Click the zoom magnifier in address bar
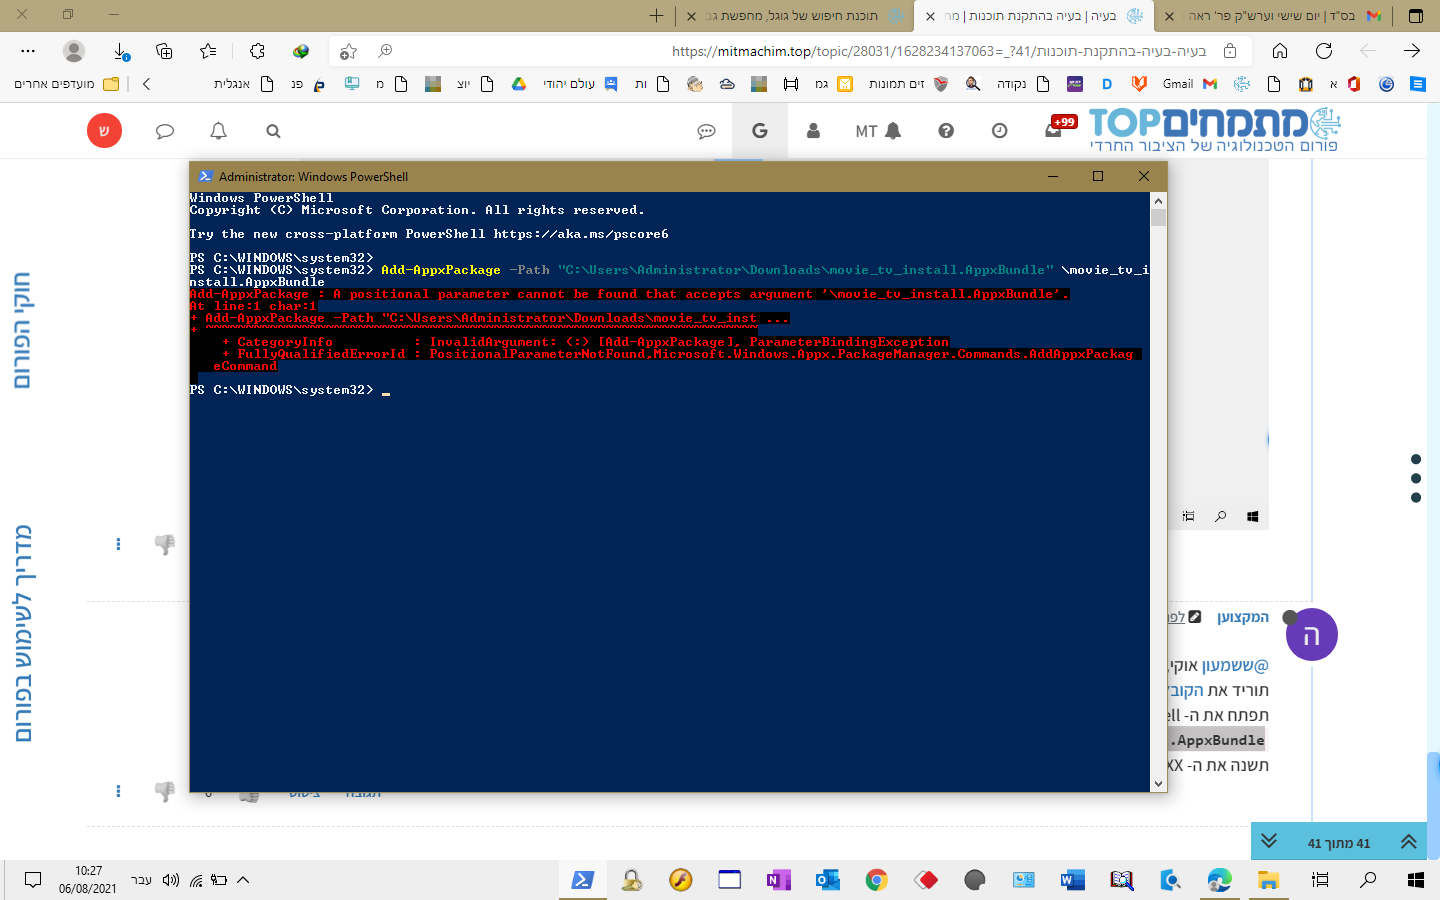The height and width of the screenshot is (900, 1440). pyautogui.click(x=386, y=51)
